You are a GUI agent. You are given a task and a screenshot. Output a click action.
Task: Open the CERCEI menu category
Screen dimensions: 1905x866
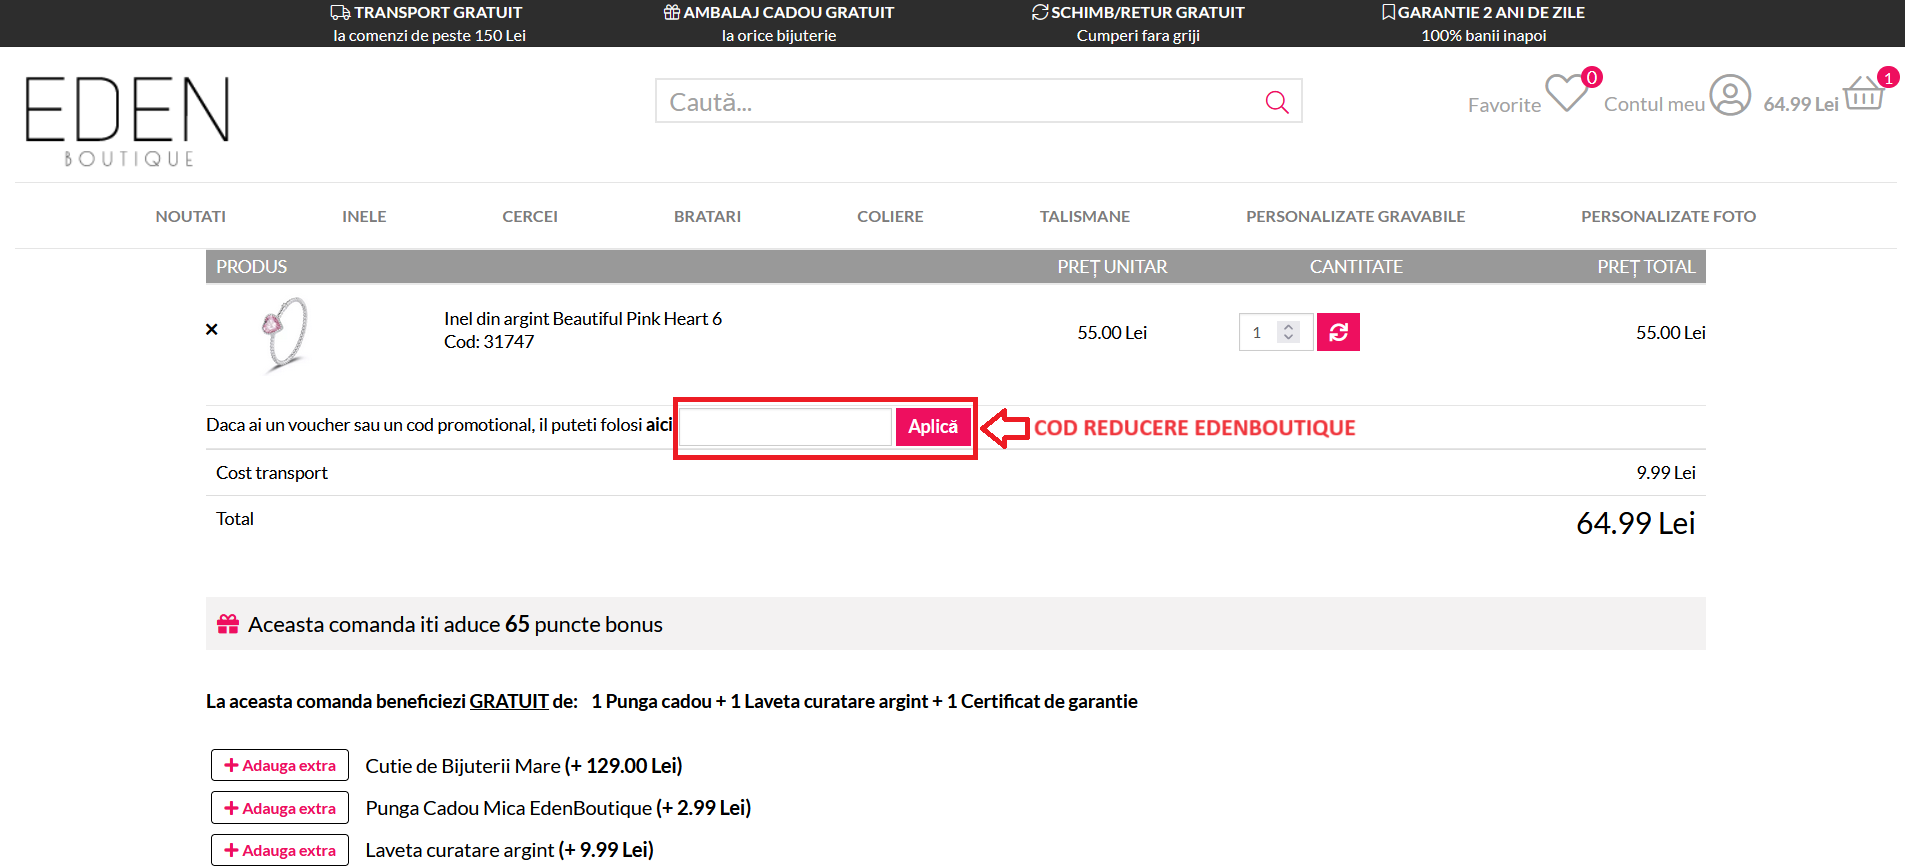(x=530, y=216)
